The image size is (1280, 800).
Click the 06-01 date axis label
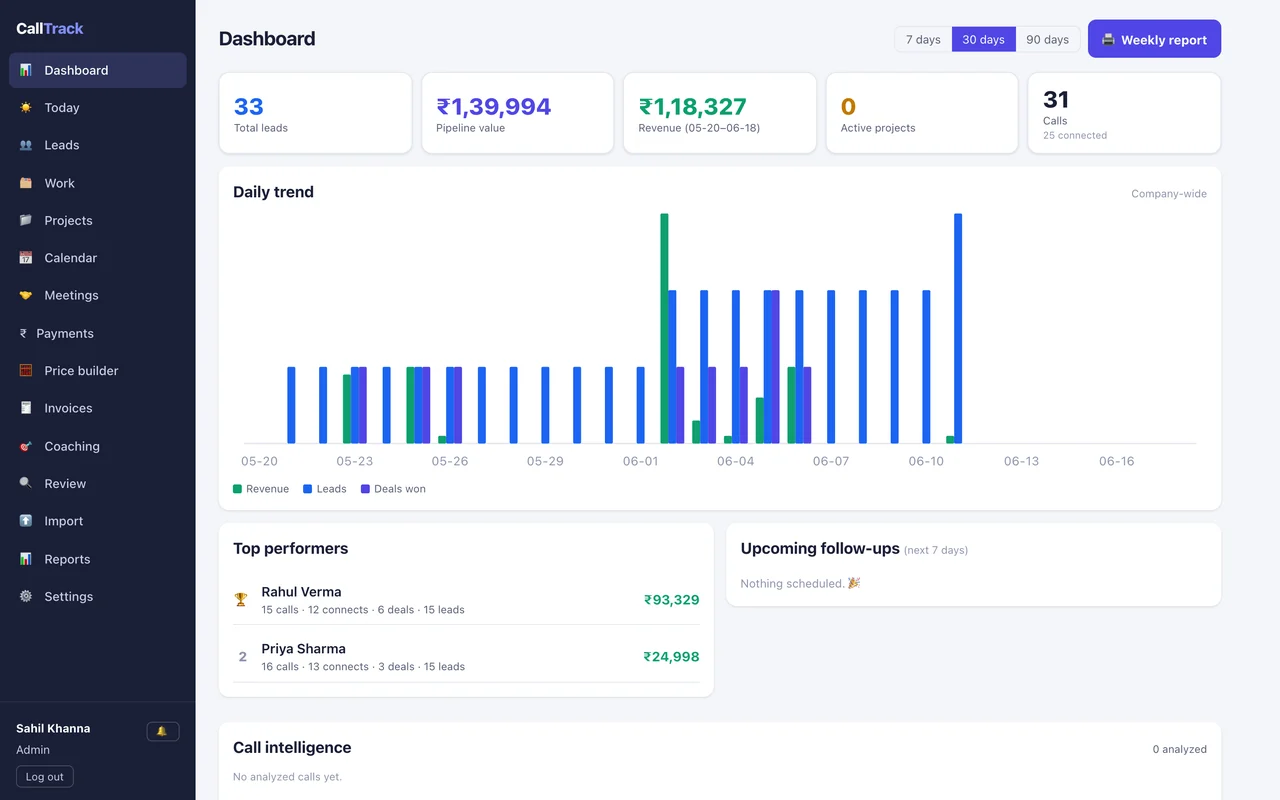[640, 462]
